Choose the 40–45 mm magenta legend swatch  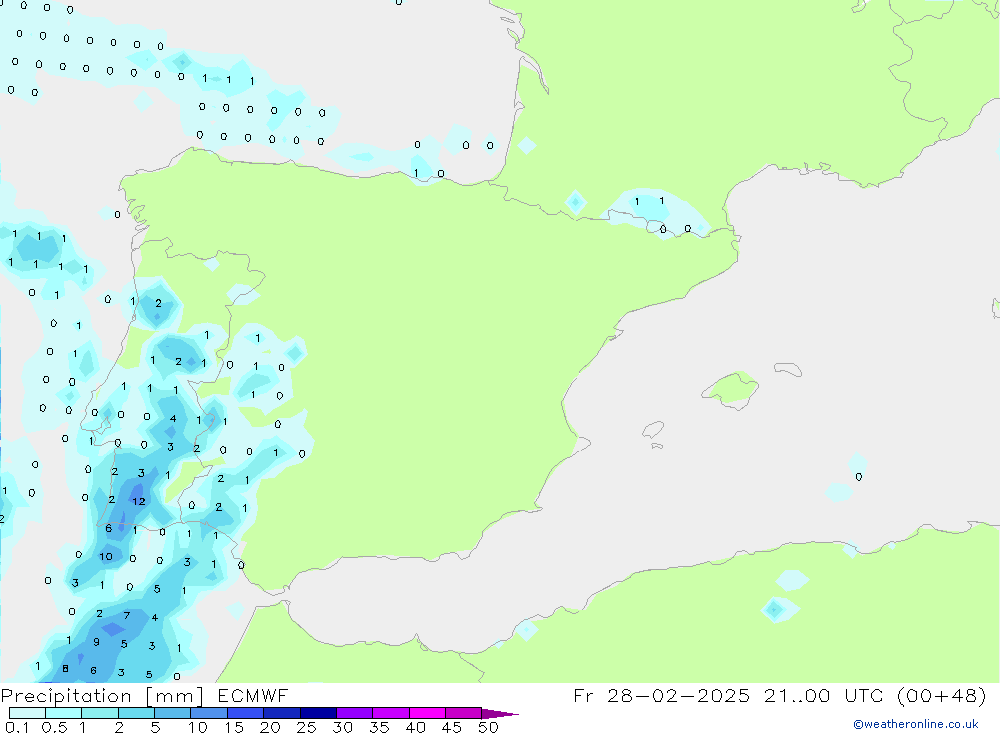(427, 713)
